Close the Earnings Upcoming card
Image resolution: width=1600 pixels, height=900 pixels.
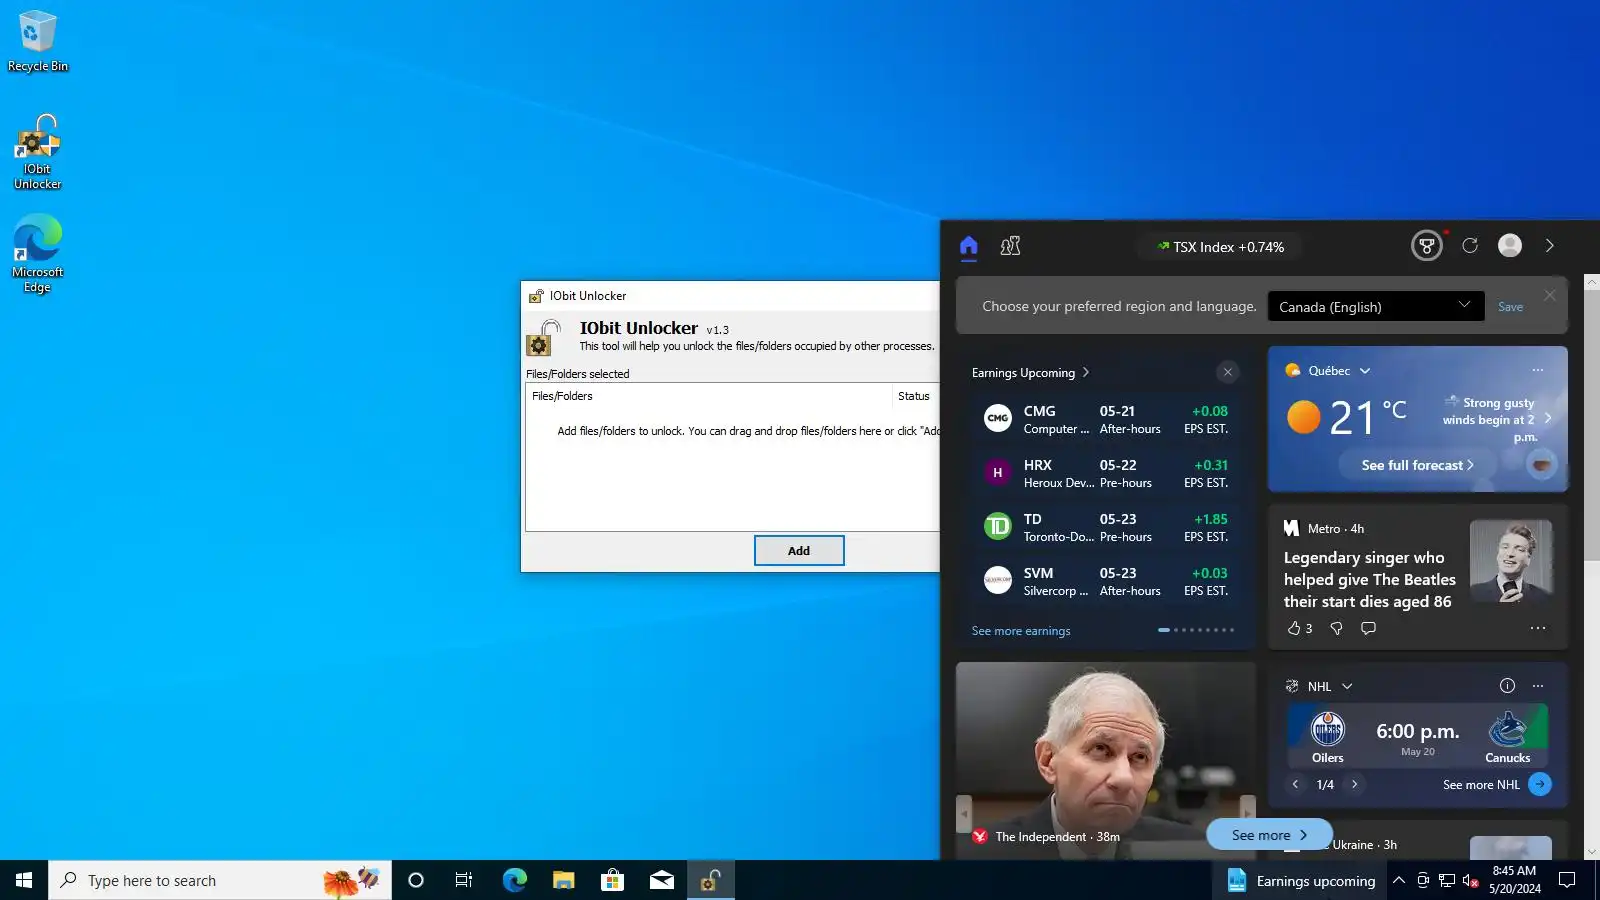pyautogui.click(x=1228, y=372)
